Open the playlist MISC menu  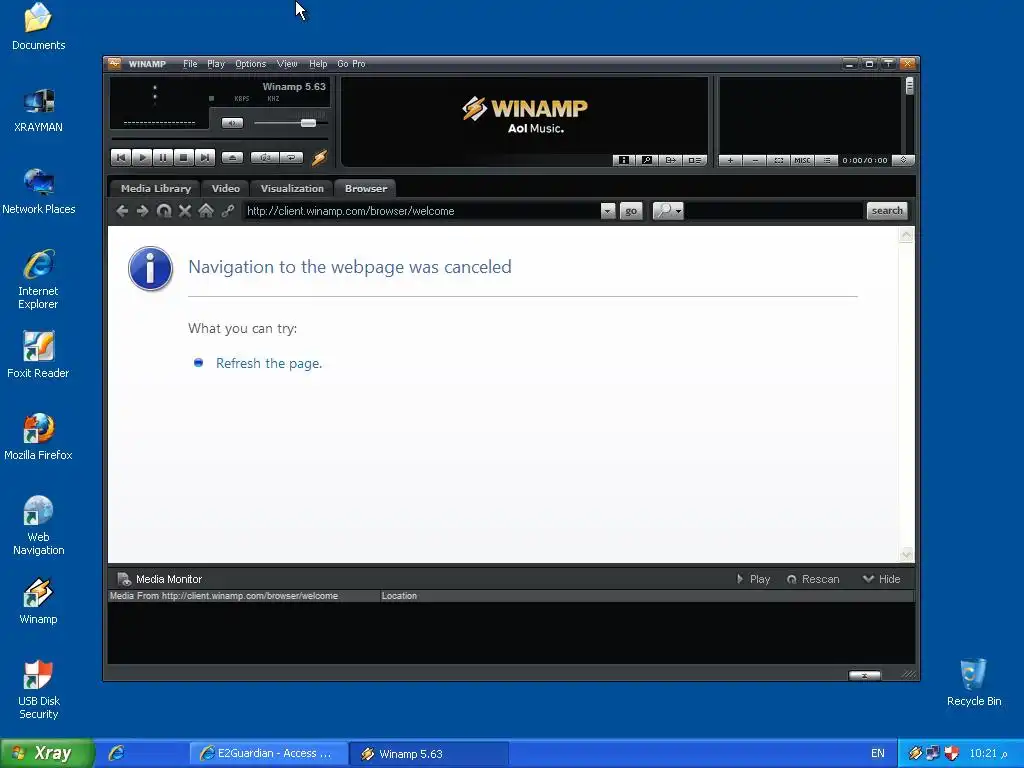click(x=802, y=160)
